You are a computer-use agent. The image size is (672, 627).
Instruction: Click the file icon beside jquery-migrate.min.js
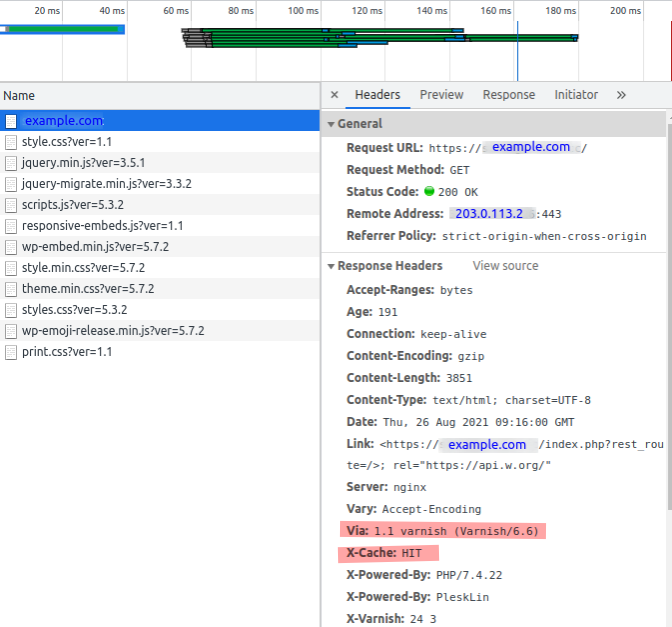click(x=11, y=184)
